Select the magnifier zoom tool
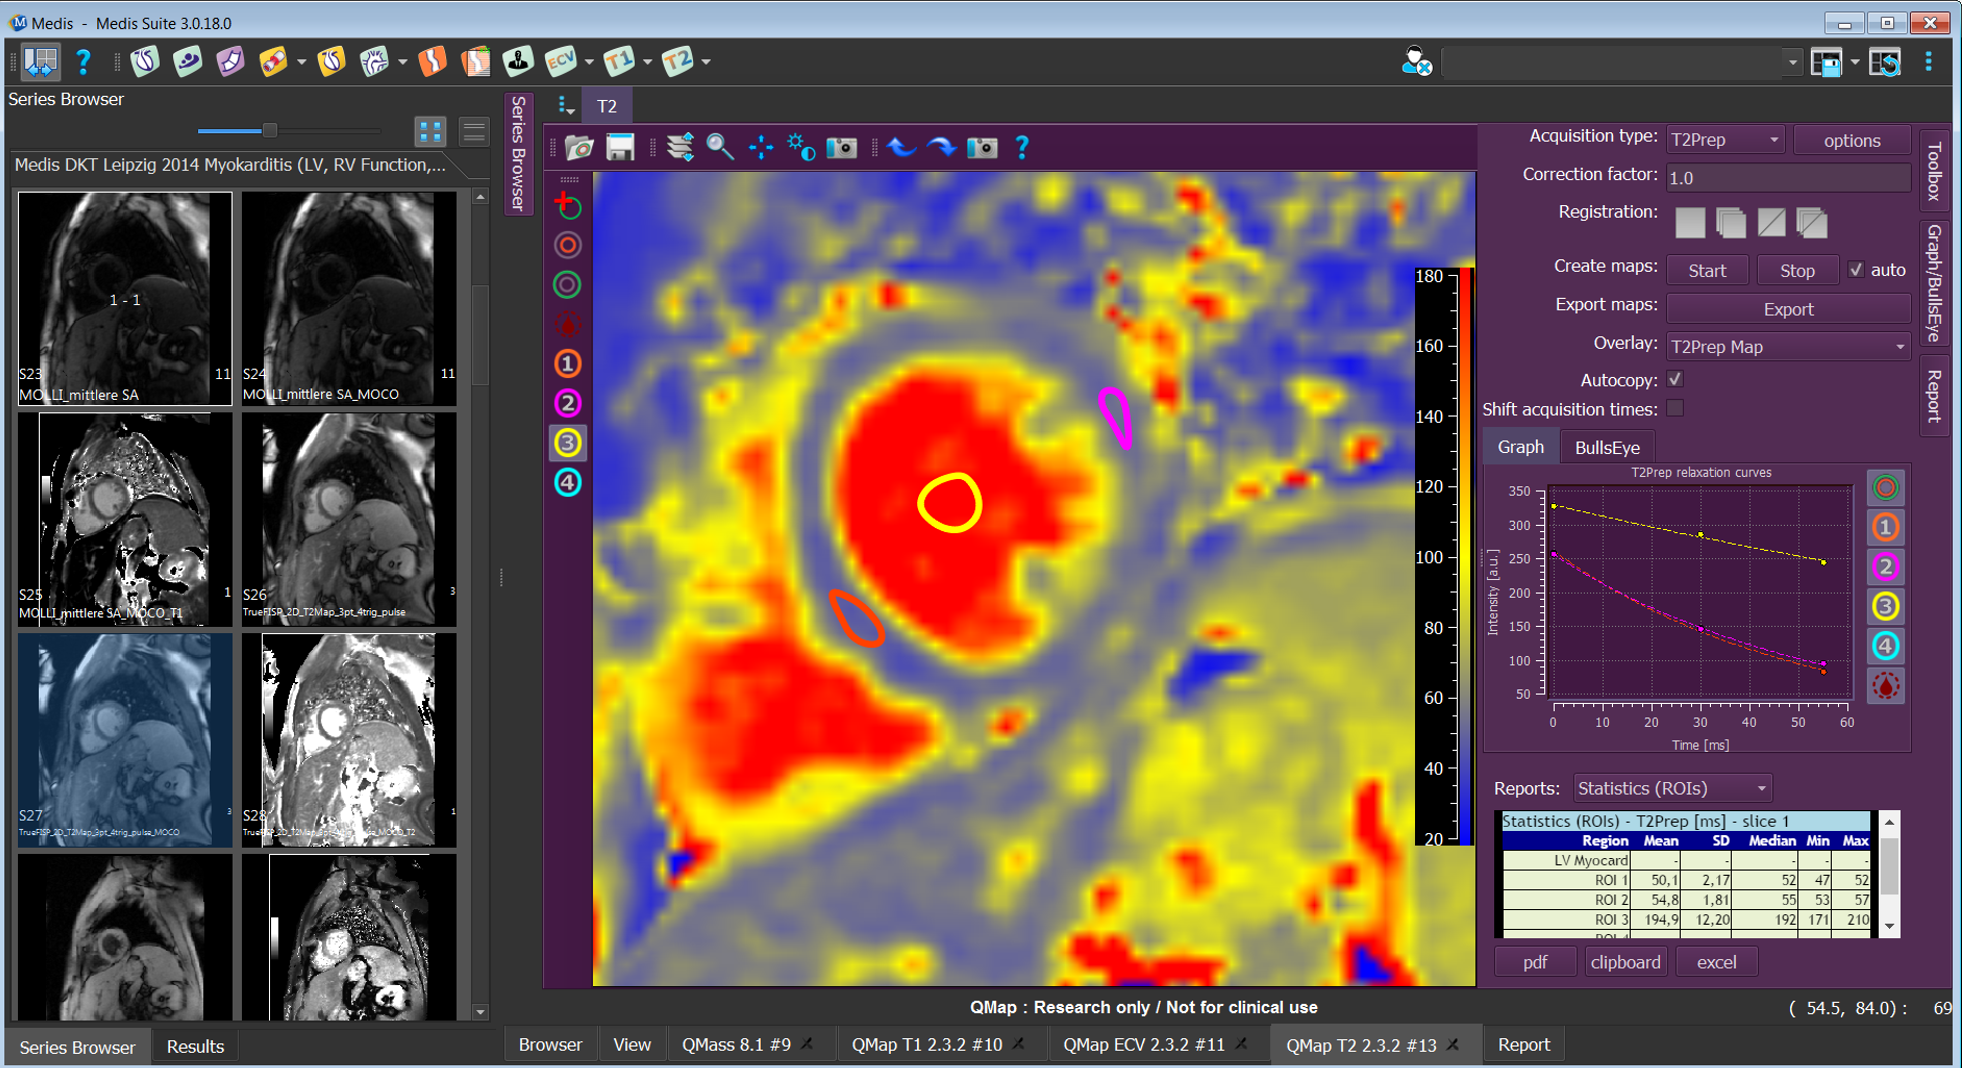This screenshot has width=1962, height=1068. click(x=719, y=148)
